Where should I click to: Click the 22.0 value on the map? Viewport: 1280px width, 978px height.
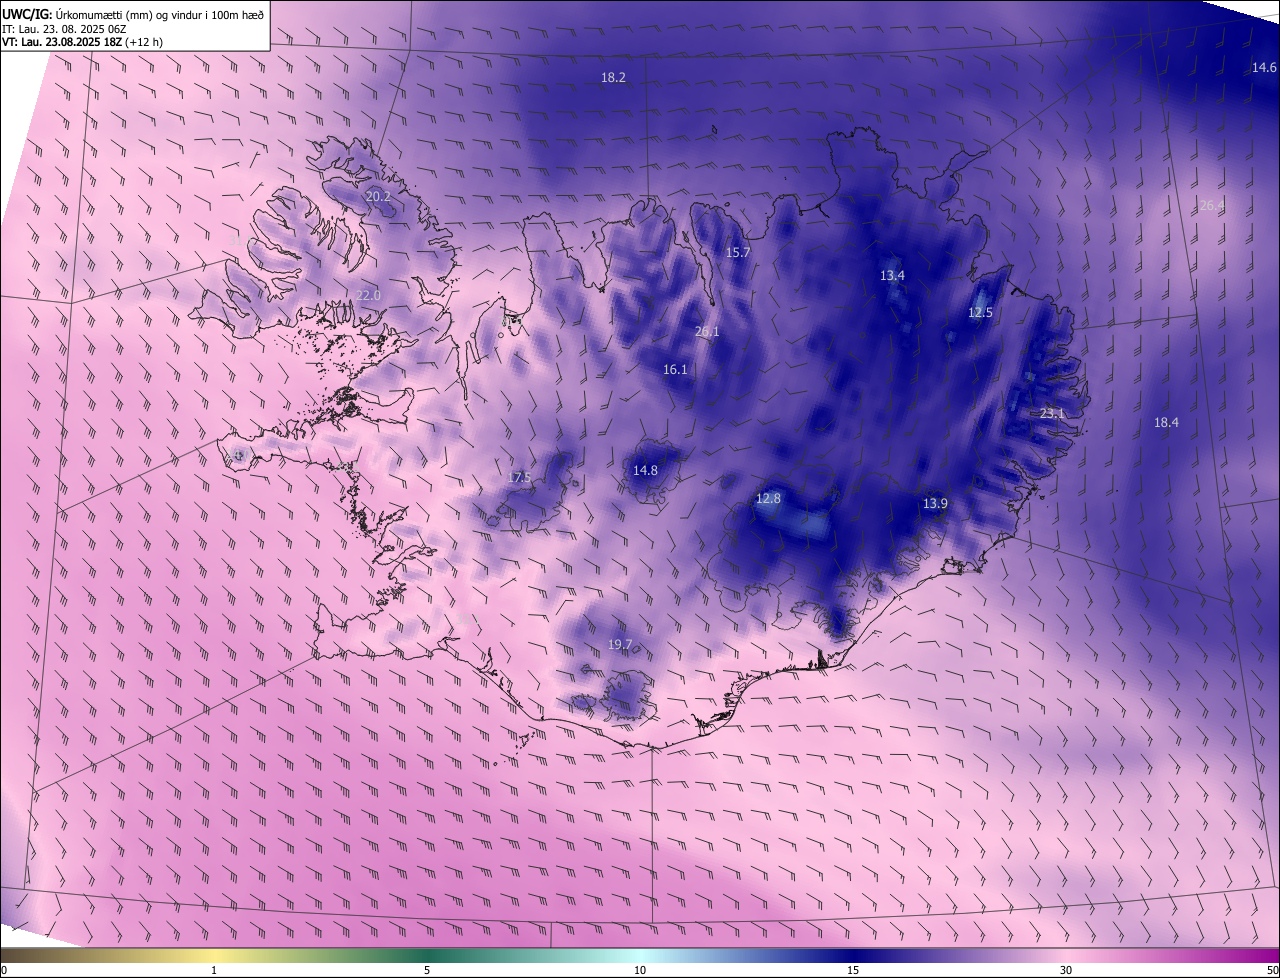tap(369, 295)
